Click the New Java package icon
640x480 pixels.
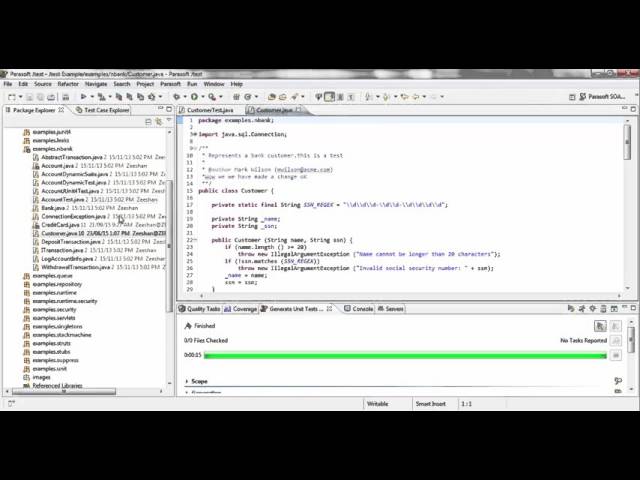pos(236,97)
